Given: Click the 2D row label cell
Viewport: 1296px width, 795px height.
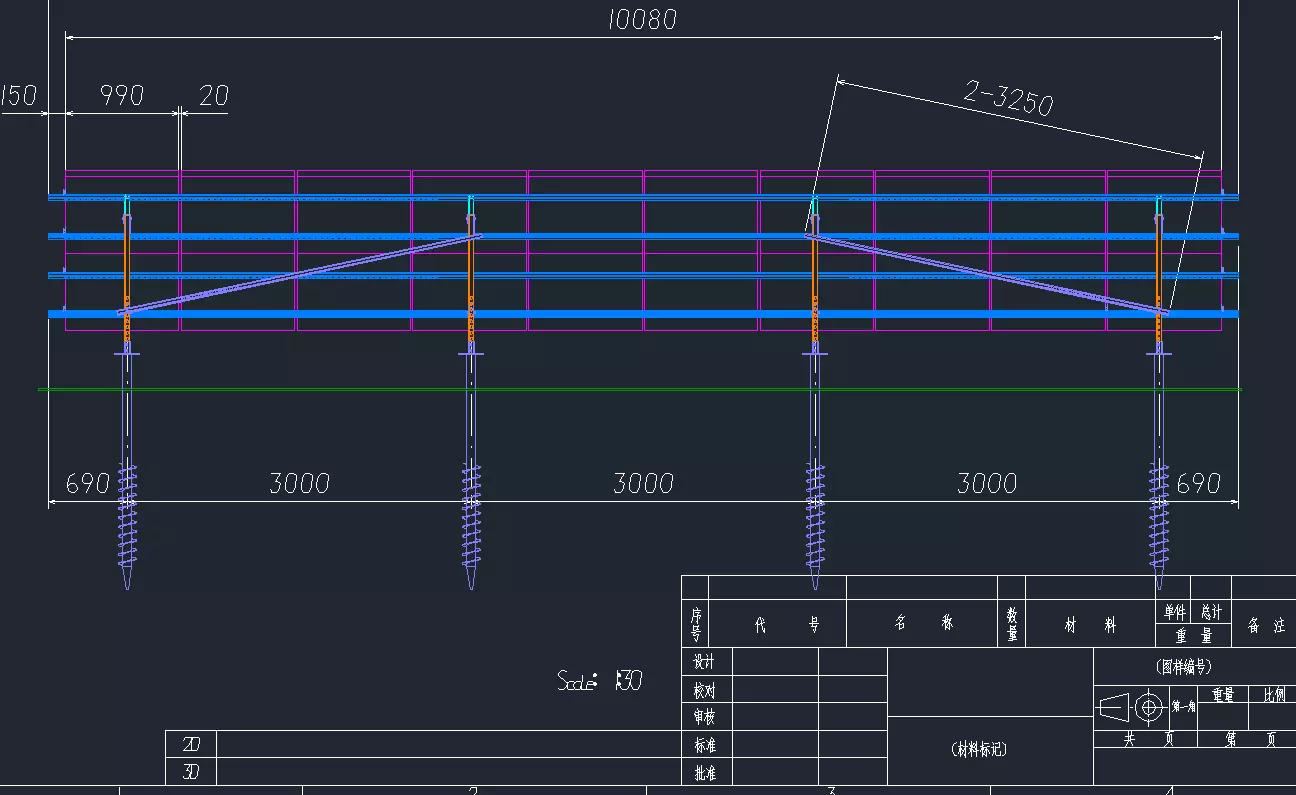Looking at the screenshot, I should tap(191, 744).
